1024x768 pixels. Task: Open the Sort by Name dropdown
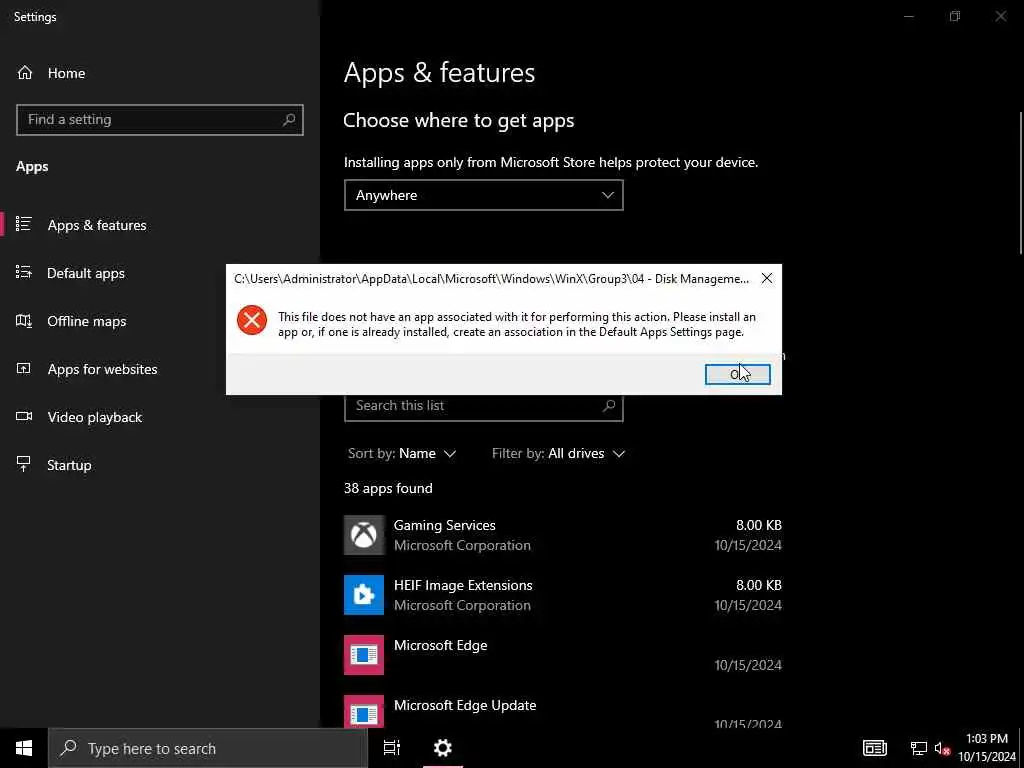pyautogui.click(x=402, y=453)
